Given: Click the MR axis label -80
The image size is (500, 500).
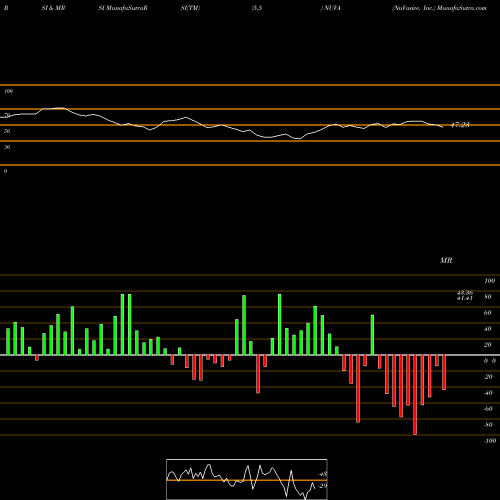Looking at the screenshot, I should pos(488,425).
